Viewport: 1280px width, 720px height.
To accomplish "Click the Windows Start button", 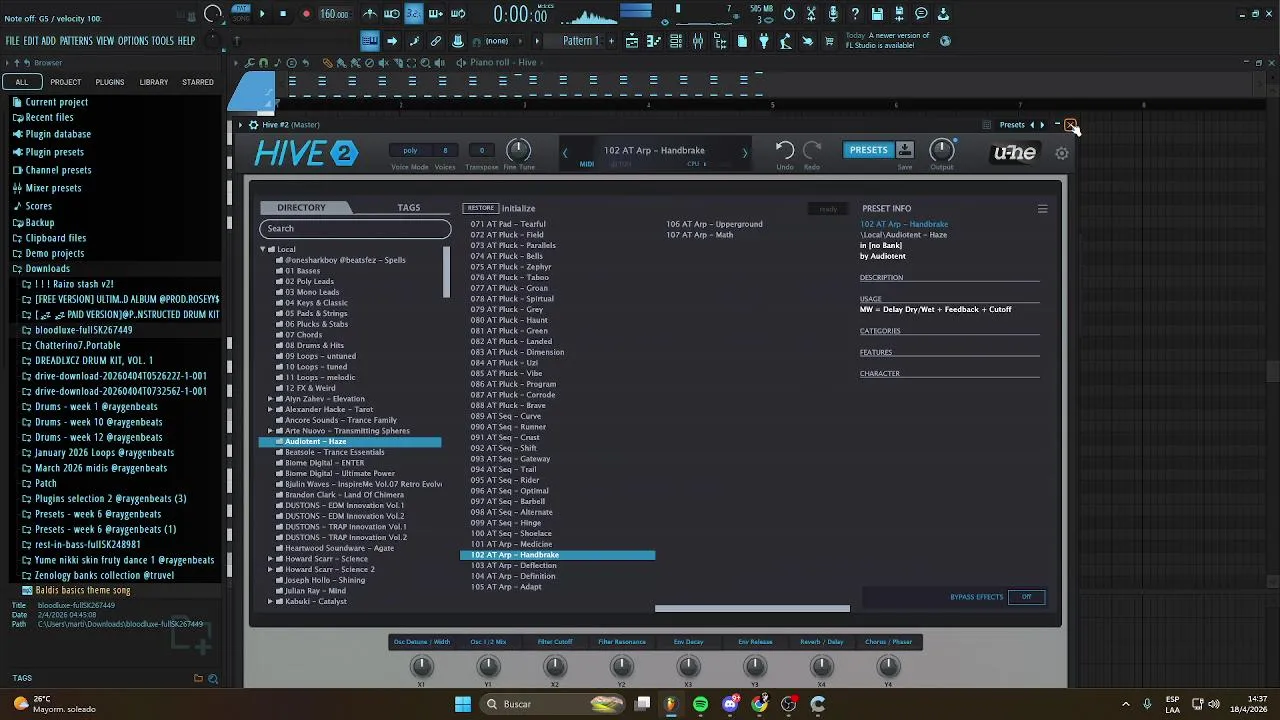I will coord(463,704).
